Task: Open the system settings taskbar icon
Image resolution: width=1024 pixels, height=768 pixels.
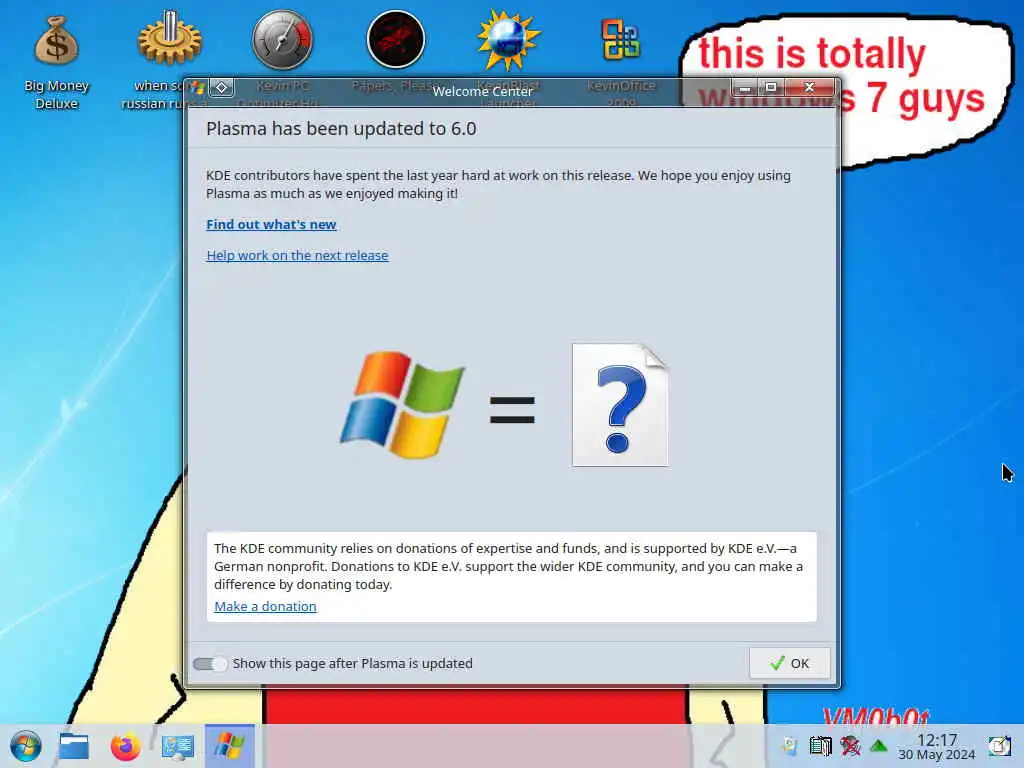Action: pyautogui.click(x=178, y=746)
